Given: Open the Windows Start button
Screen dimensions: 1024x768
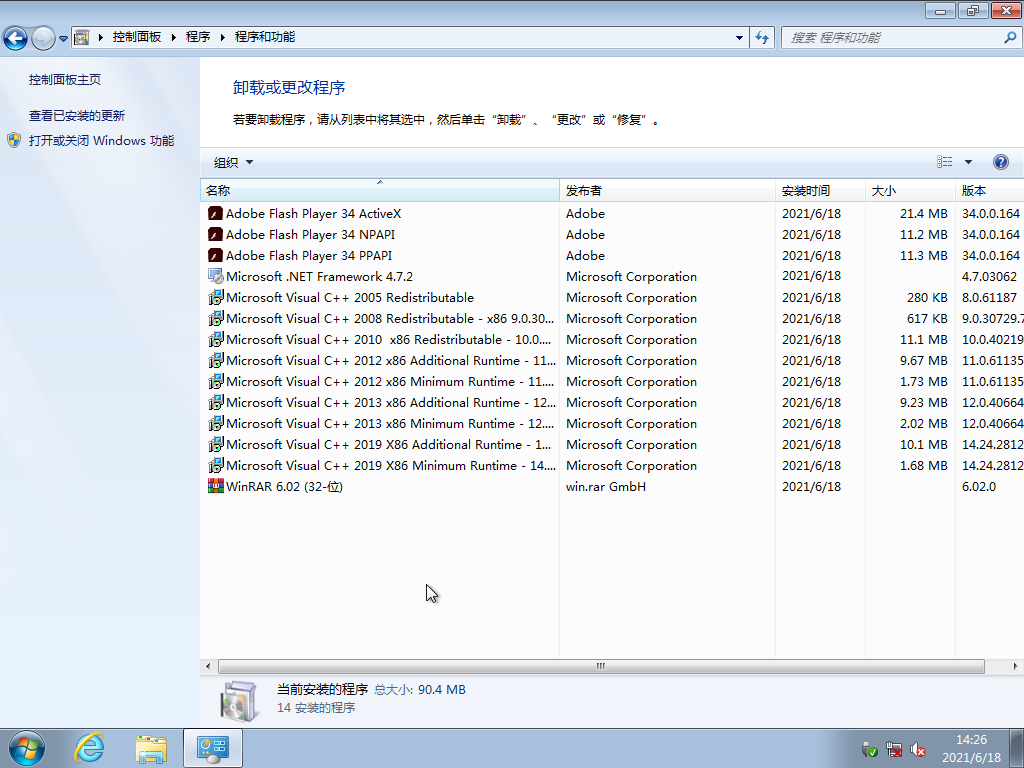Looking at the screenshot, I should [26, 747].
